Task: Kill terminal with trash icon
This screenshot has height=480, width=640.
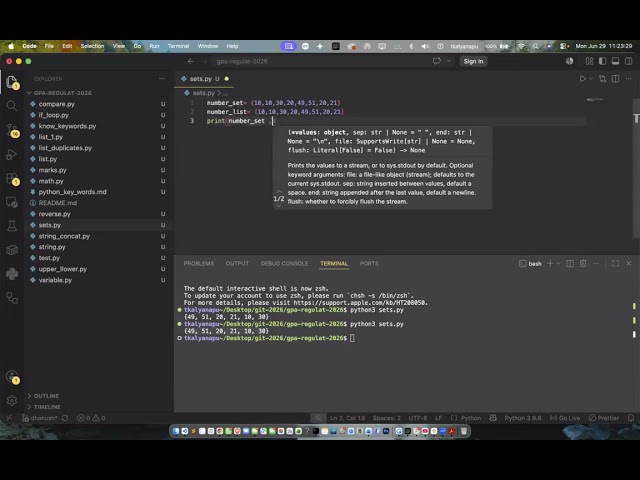Action: click(x=583, y=264)
